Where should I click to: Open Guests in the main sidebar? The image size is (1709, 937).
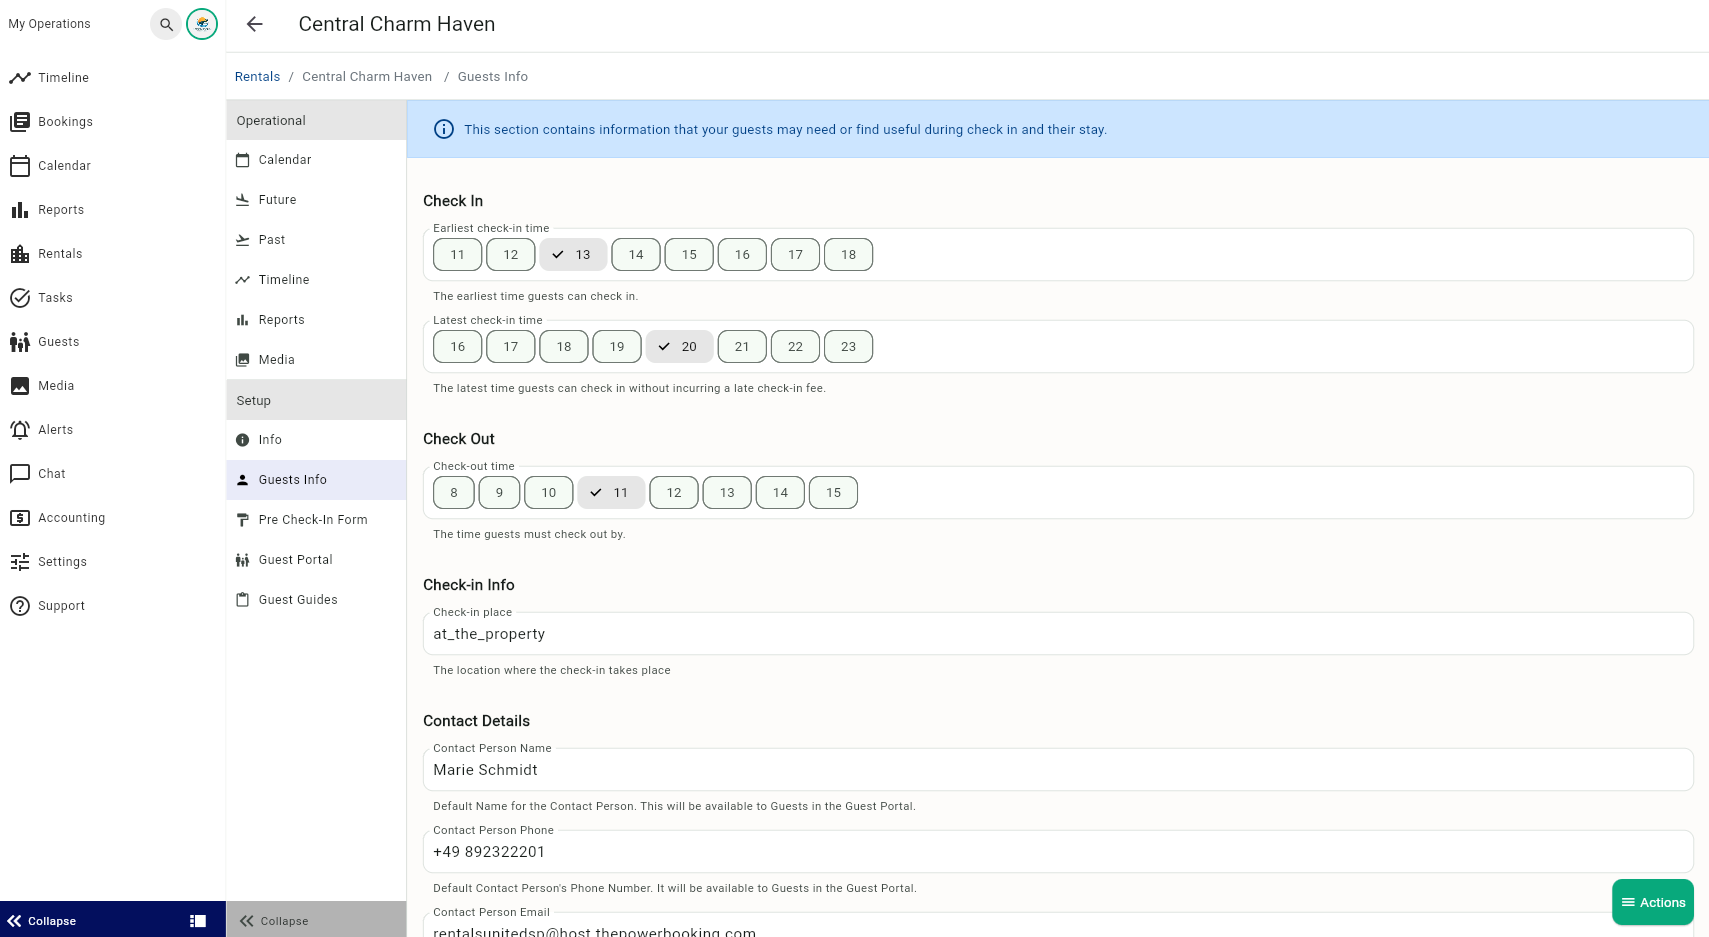(113, 342)
